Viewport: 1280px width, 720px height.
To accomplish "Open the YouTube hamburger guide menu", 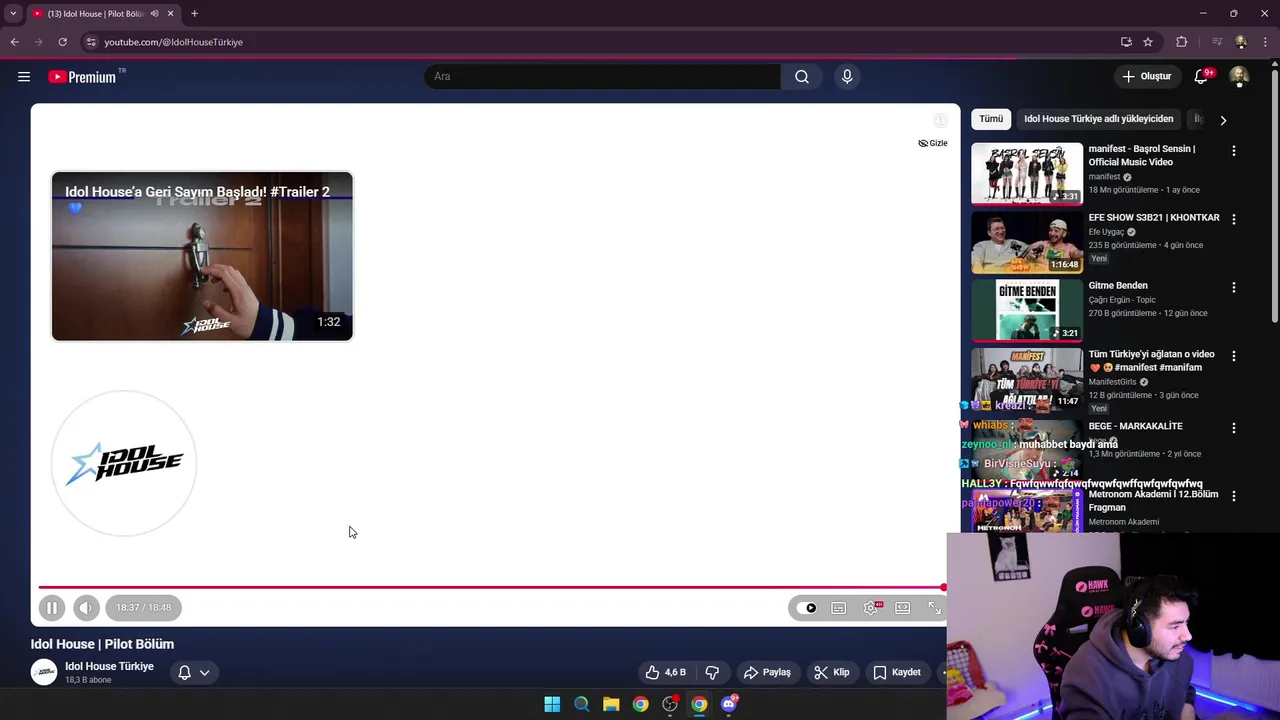I will [x=24, y=76].
